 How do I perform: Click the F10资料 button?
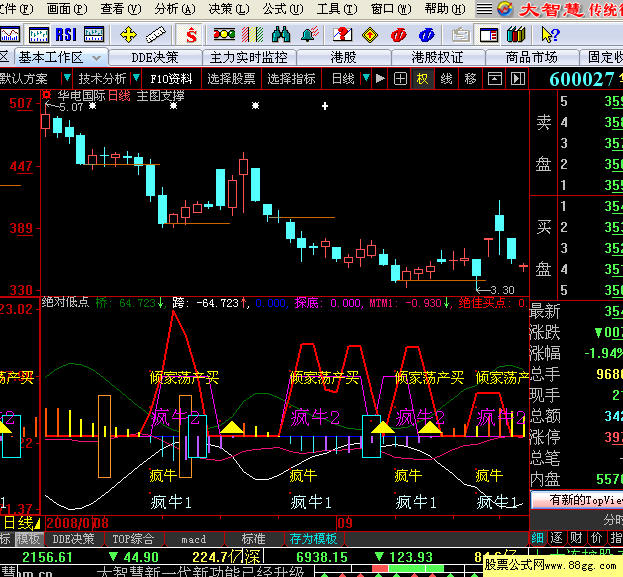[x=171, y=79]
